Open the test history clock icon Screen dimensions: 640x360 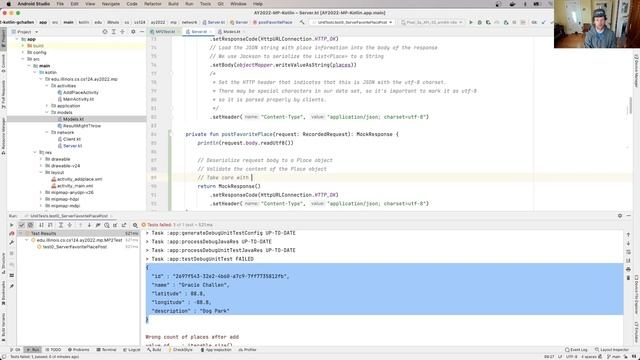[x=107, y=225]
